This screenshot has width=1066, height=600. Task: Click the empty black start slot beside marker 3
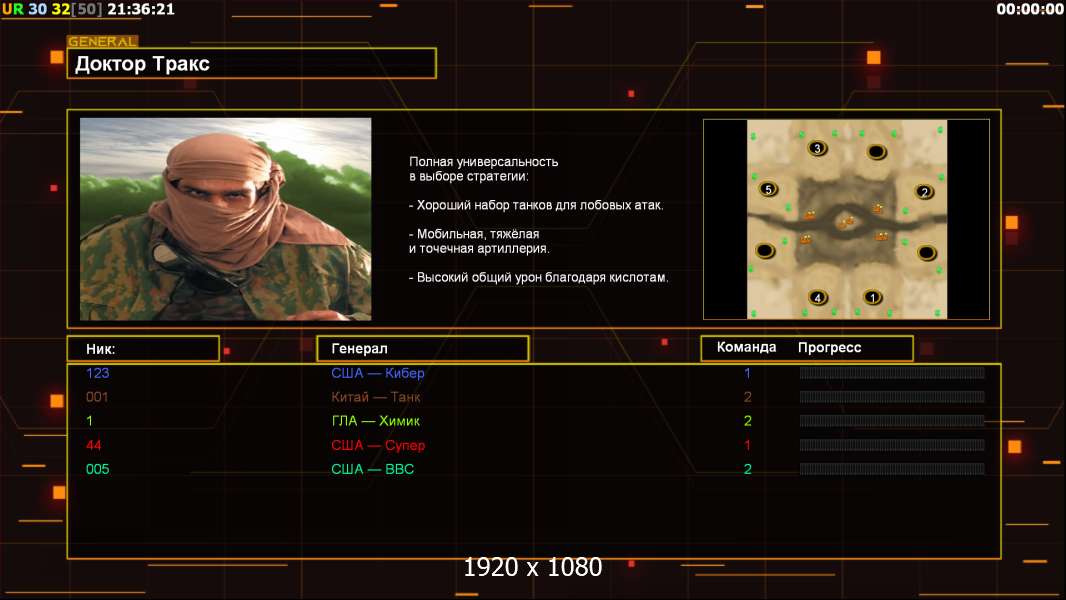coord(876,152)
